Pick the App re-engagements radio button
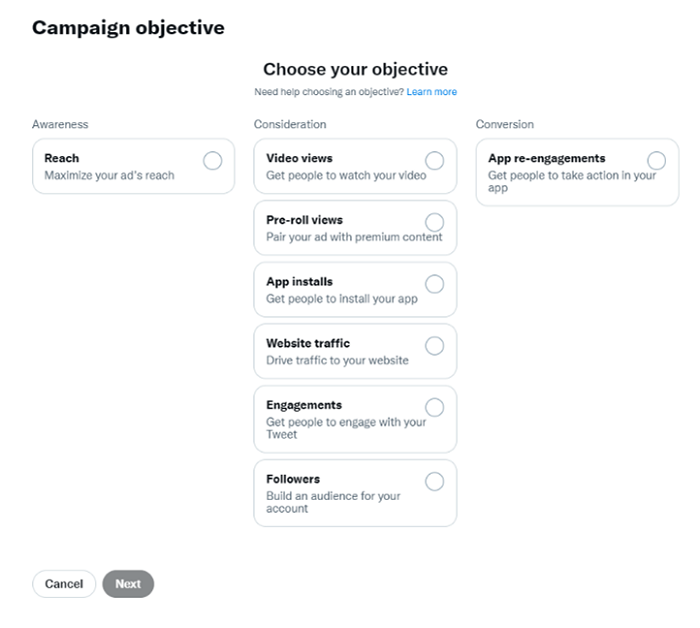The width and height of the screenshot is (700, 628). [x=656, y=161]
